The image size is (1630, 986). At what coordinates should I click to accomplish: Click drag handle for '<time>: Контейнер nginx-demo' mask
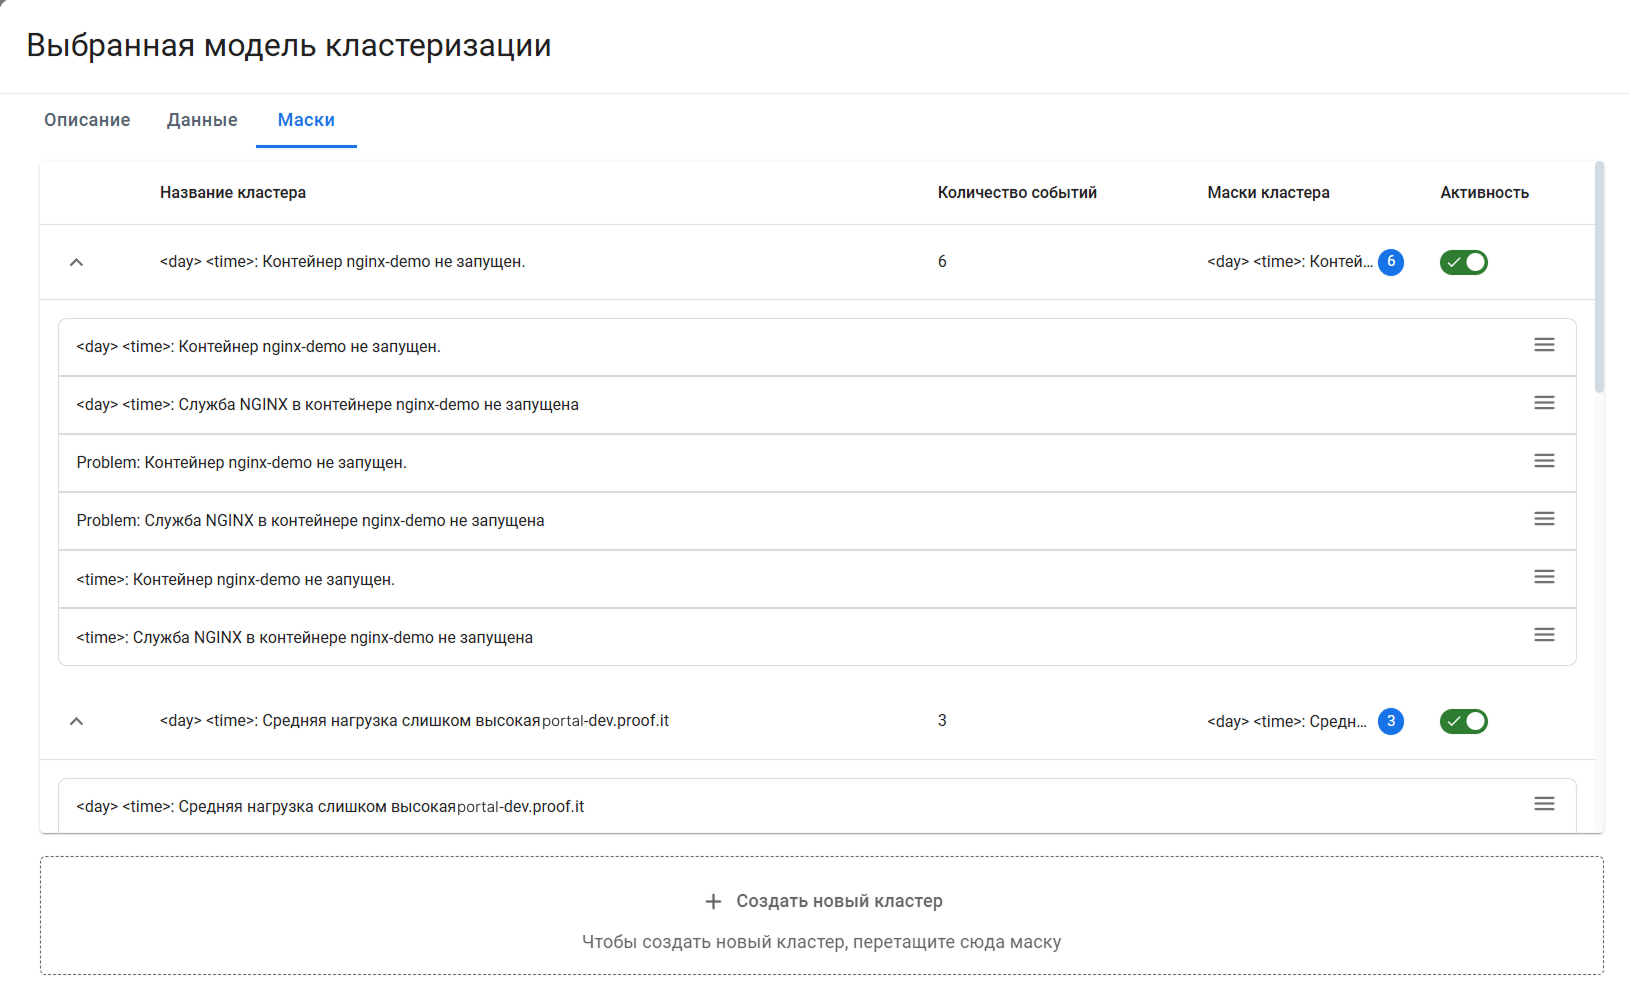1544,577
